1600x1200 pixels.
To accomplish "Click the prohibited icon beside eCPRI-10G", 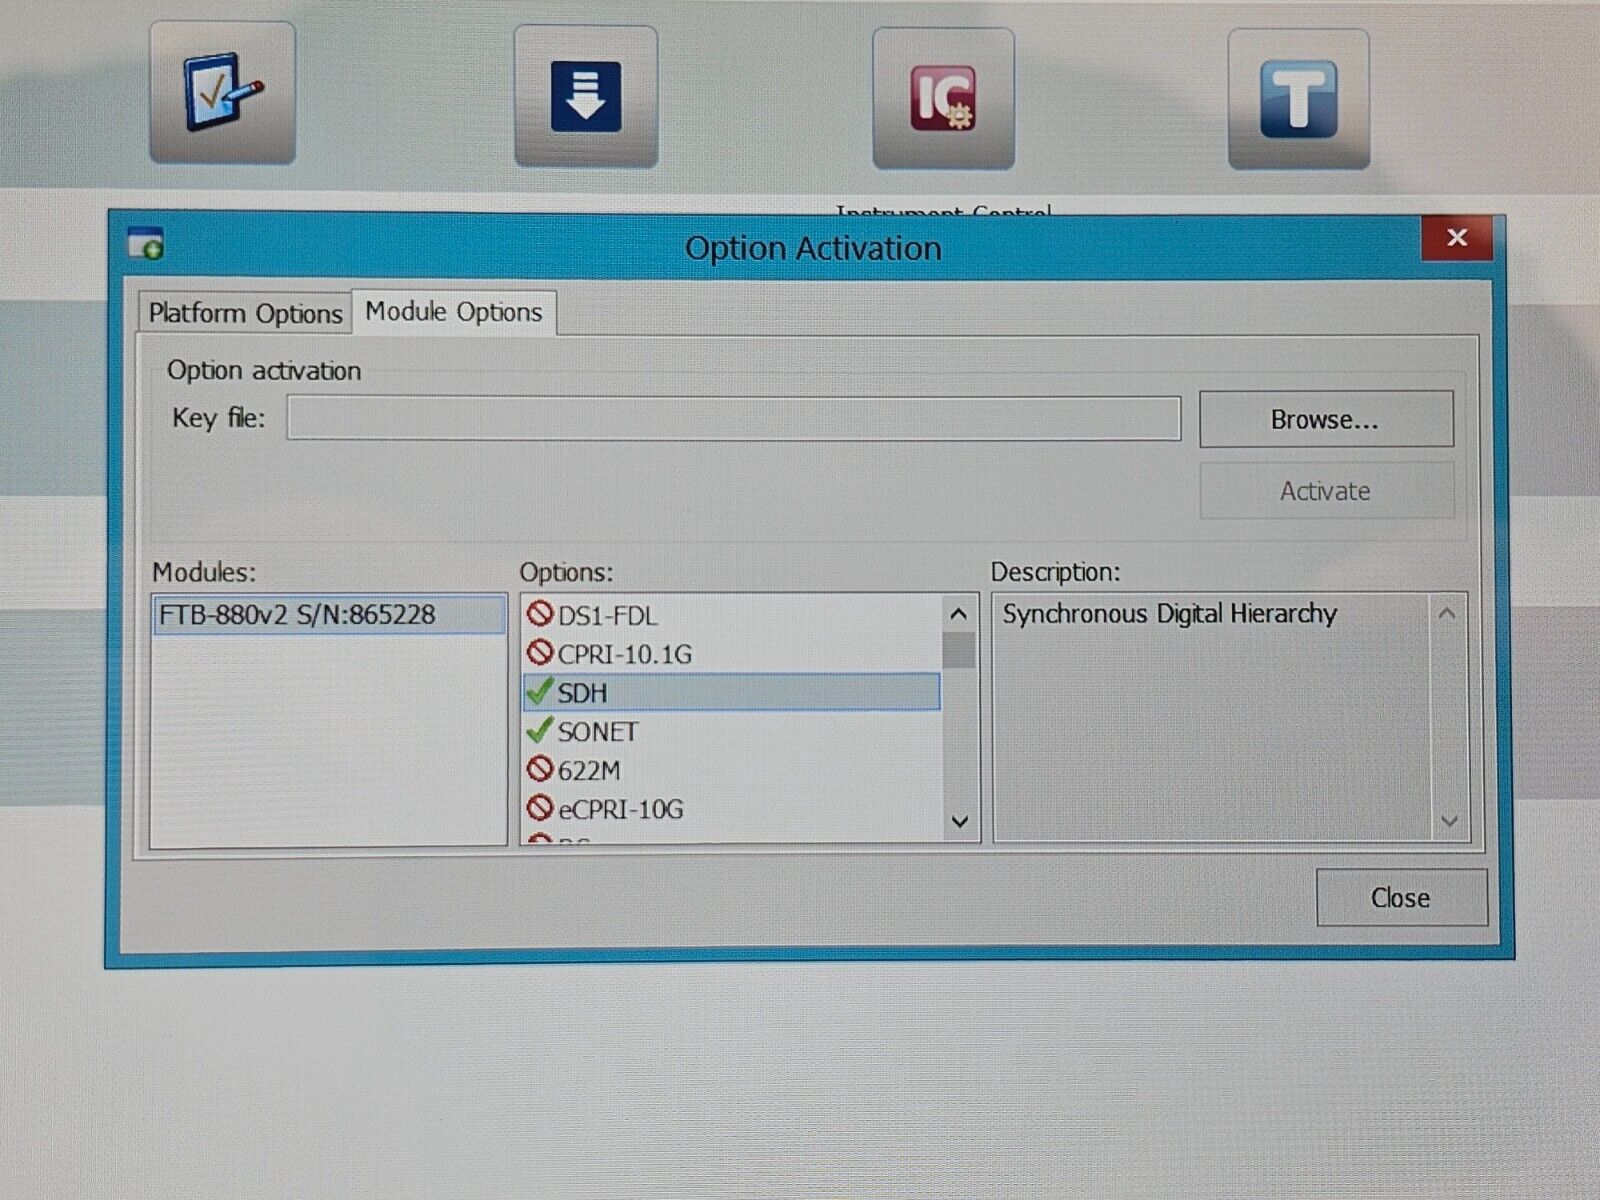I will (540, 807).
